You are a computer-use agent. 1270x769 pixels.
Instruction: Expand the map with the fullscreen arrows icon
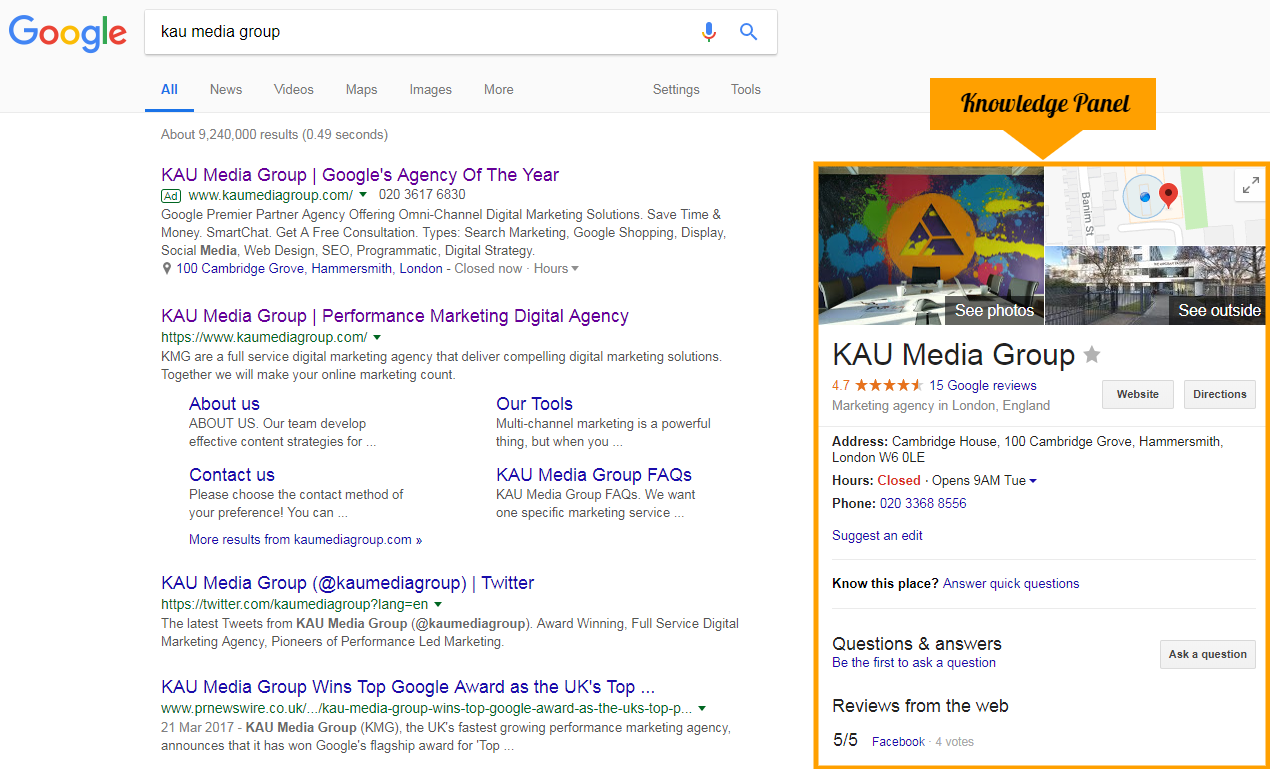click(x=1251, y=185)
